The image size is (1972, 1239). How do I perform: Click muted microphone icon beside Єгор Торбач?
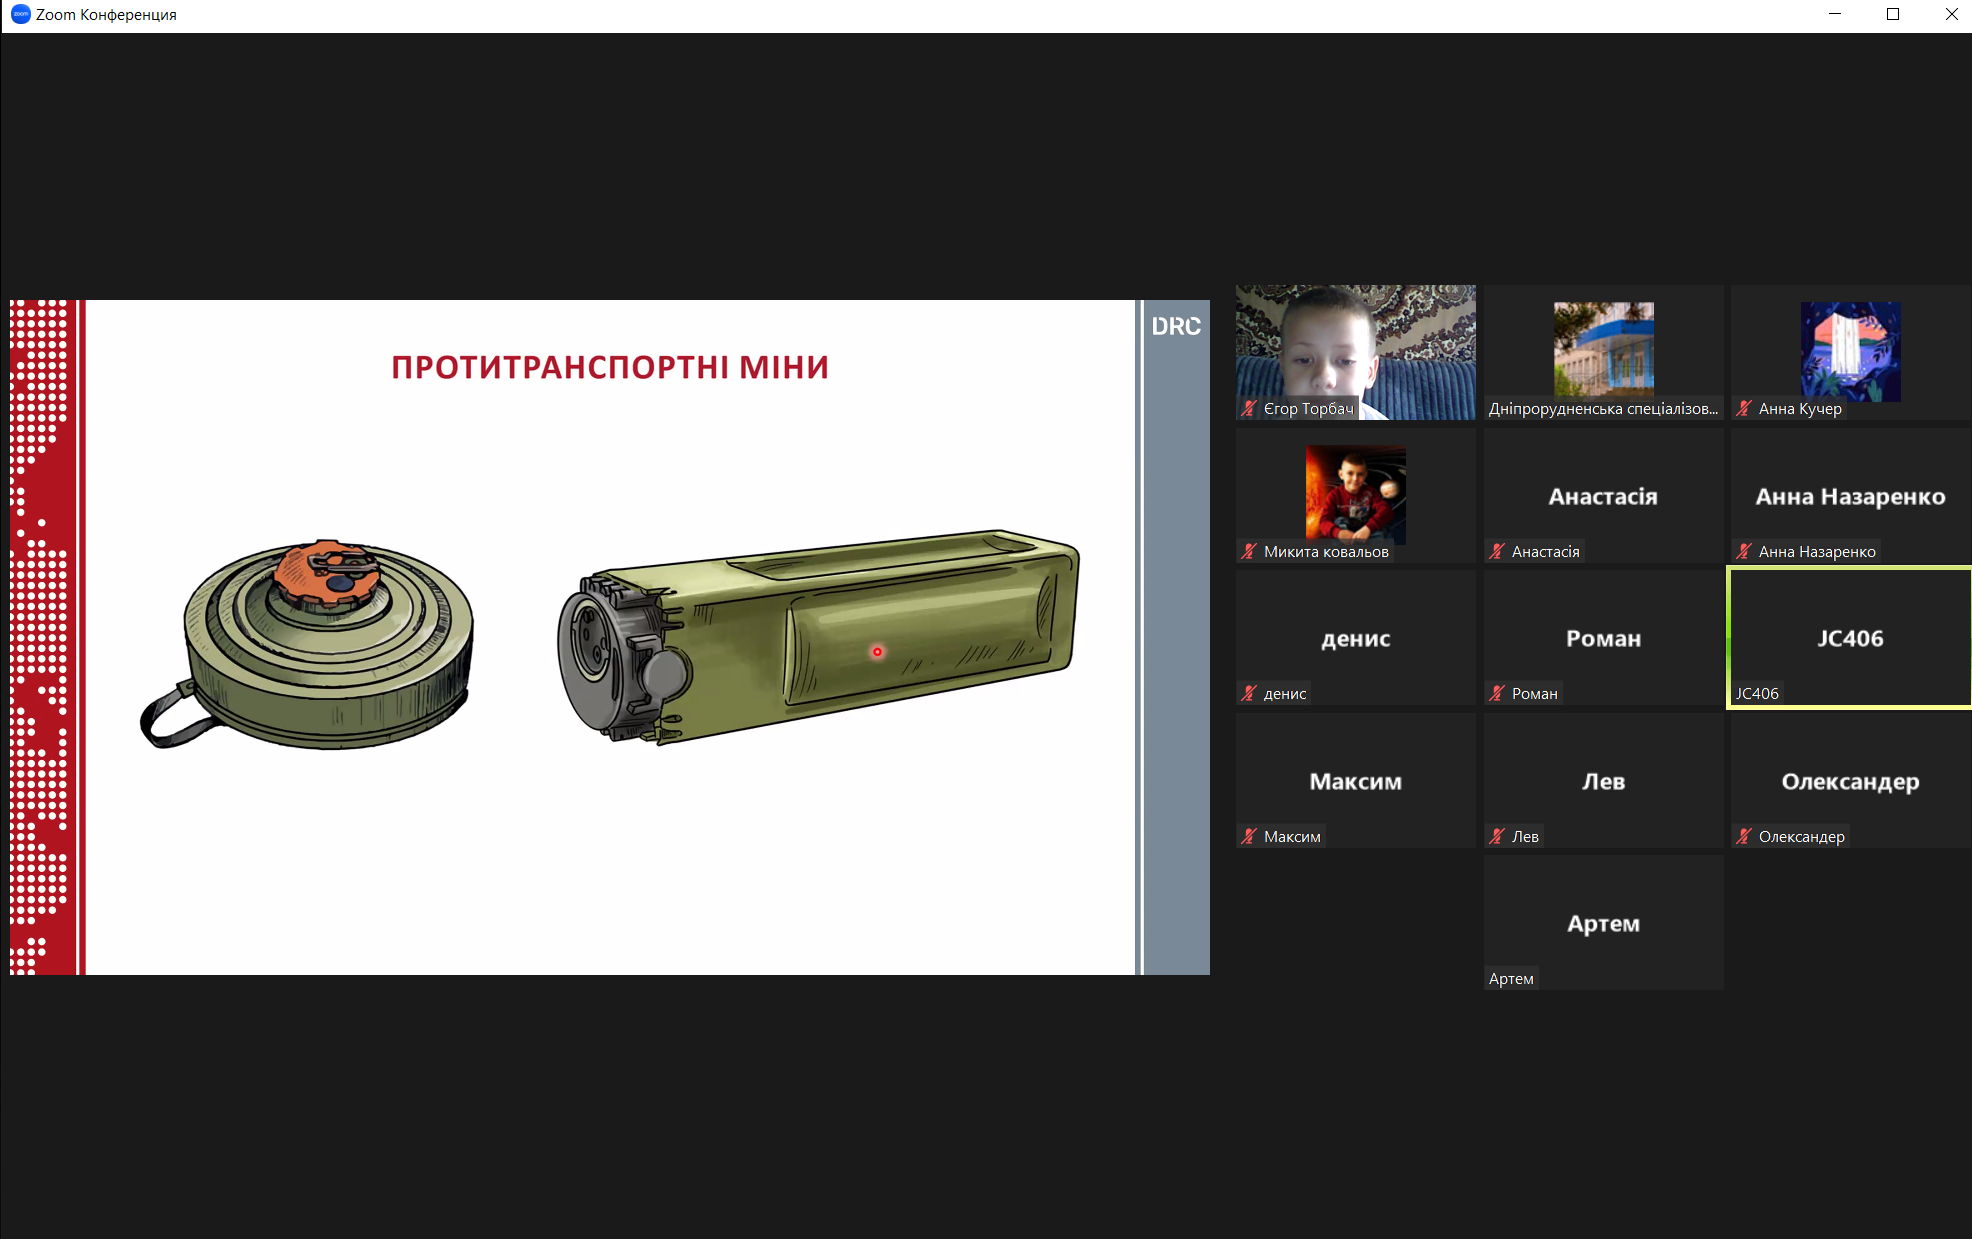[1248, 408]
